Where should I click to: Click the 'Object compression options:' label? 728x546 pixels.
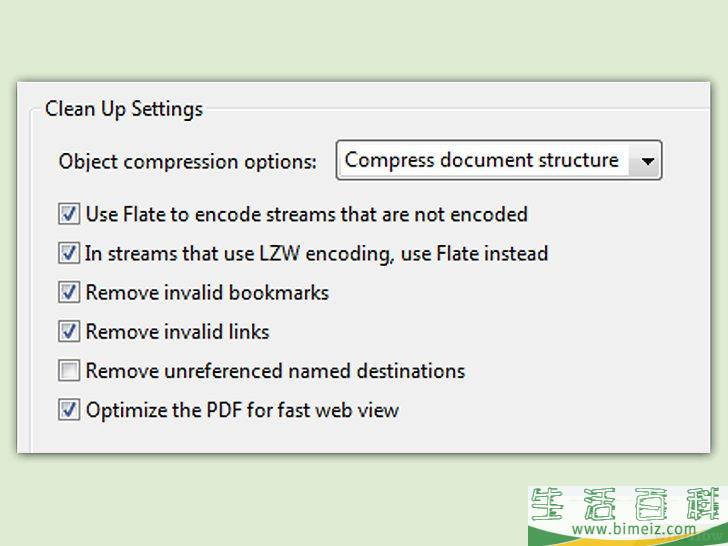click(x=188, y=161)
